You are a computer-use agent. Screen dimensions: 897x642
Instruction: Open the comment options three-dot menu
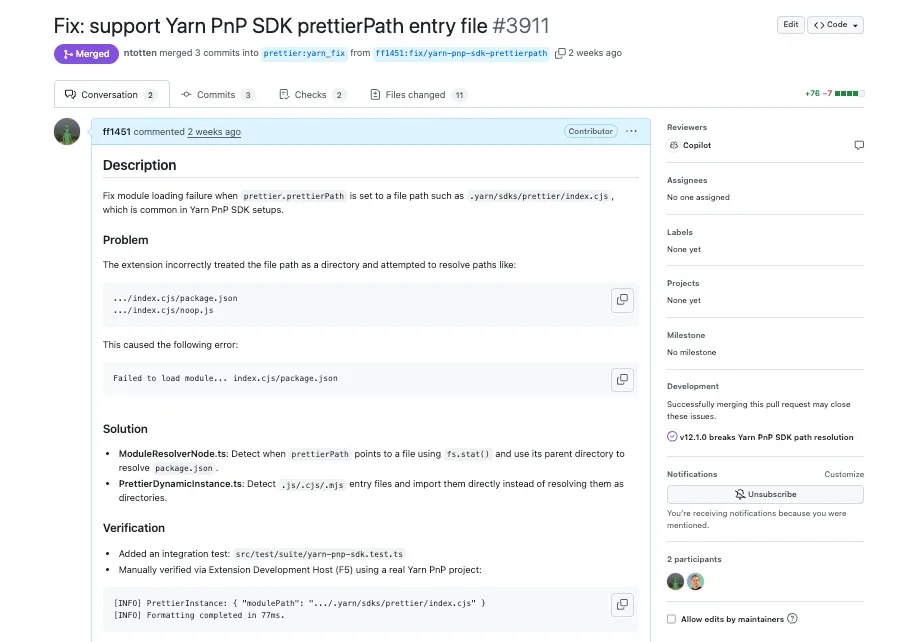click(631, 131)
